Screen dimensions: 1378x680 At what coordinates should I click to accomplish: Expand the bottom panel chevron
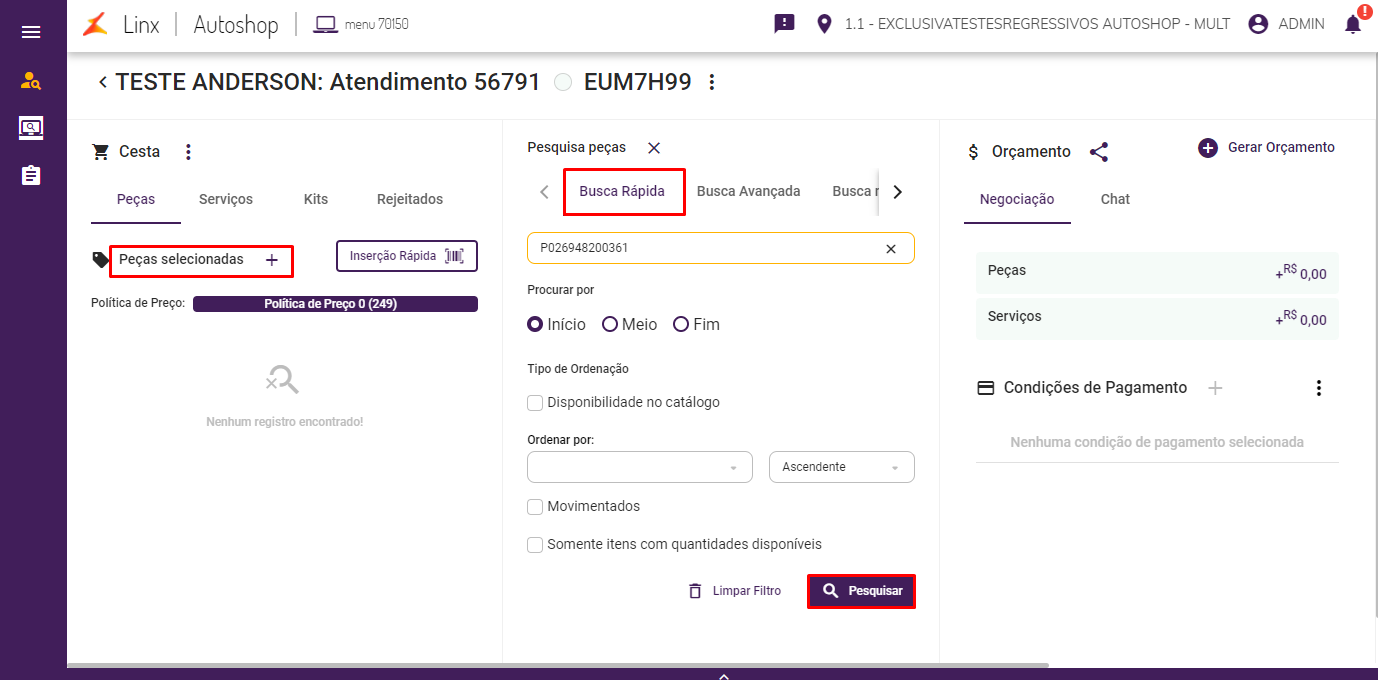point(723,676)
